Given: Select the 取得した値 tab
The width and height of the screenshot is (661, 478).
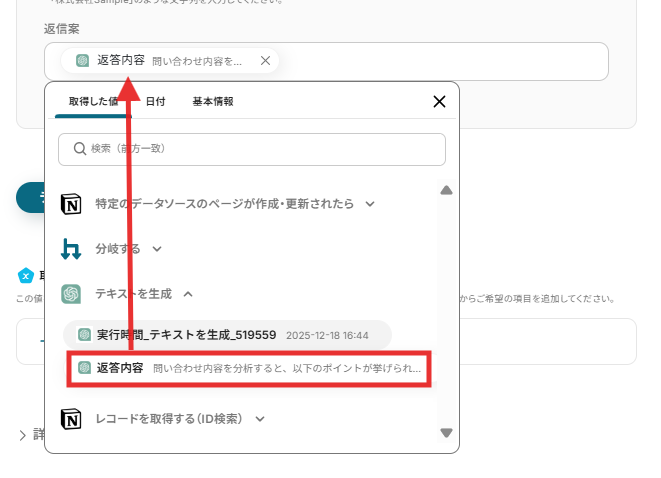Looking at the screenshot, I should coord(93,102).
